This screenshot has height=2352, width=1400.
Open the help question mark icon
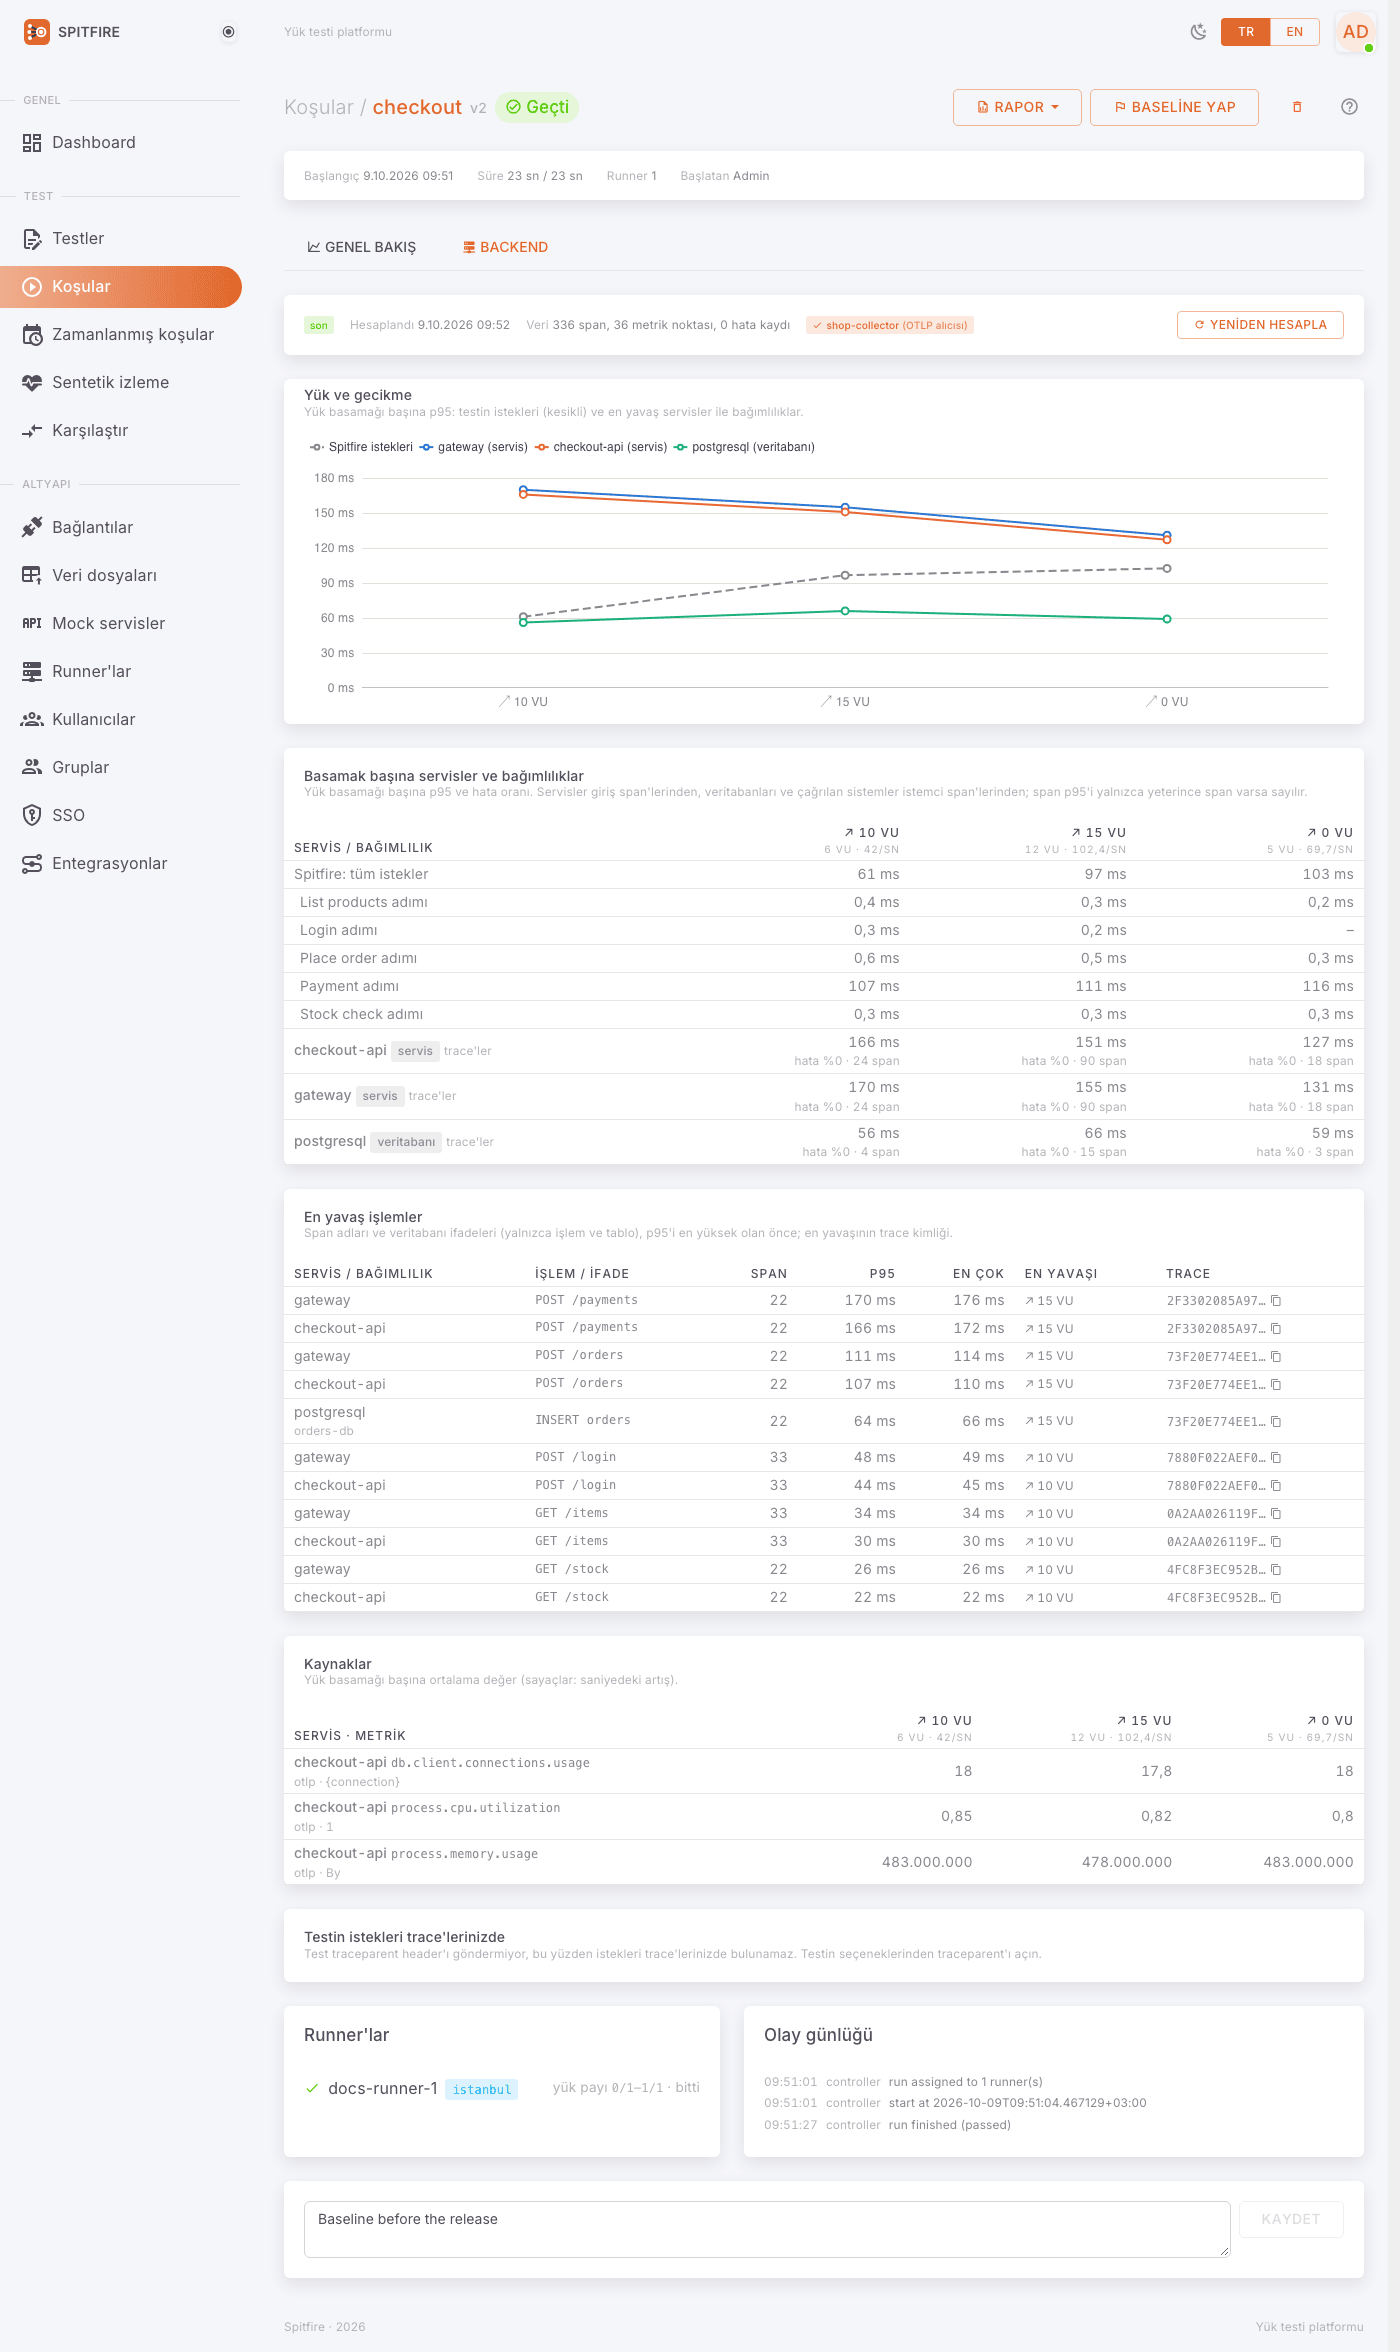[1349, 107]
